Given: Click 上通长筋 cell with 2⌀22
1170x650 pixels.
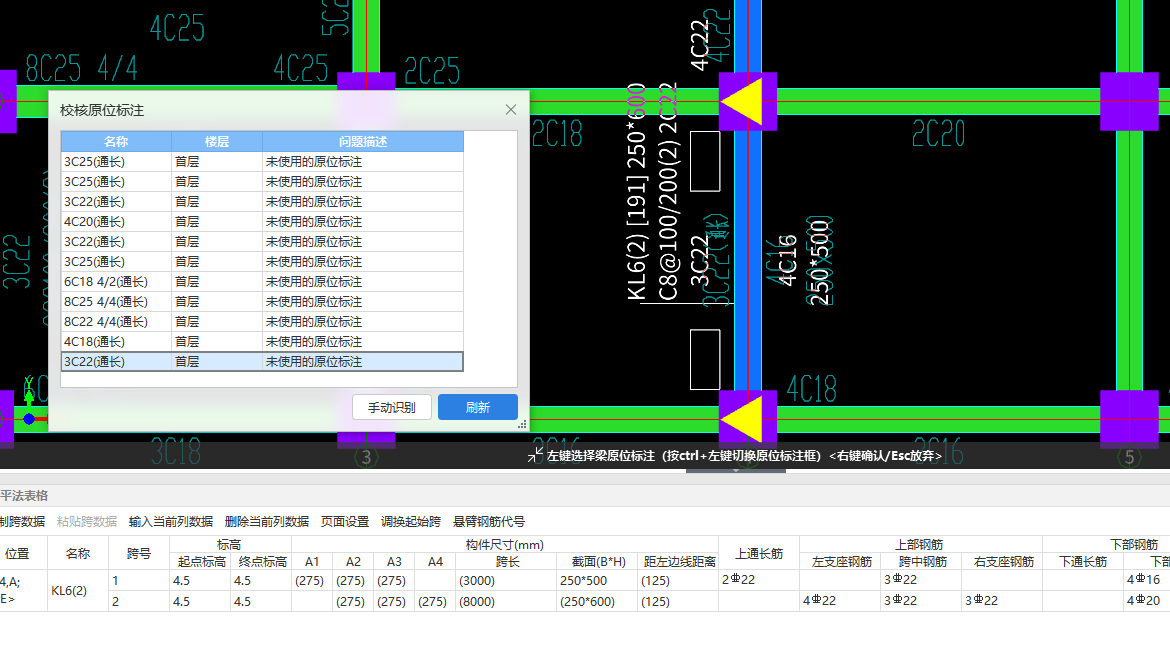Looking at the screenshot, I should (x=759, y=580).
